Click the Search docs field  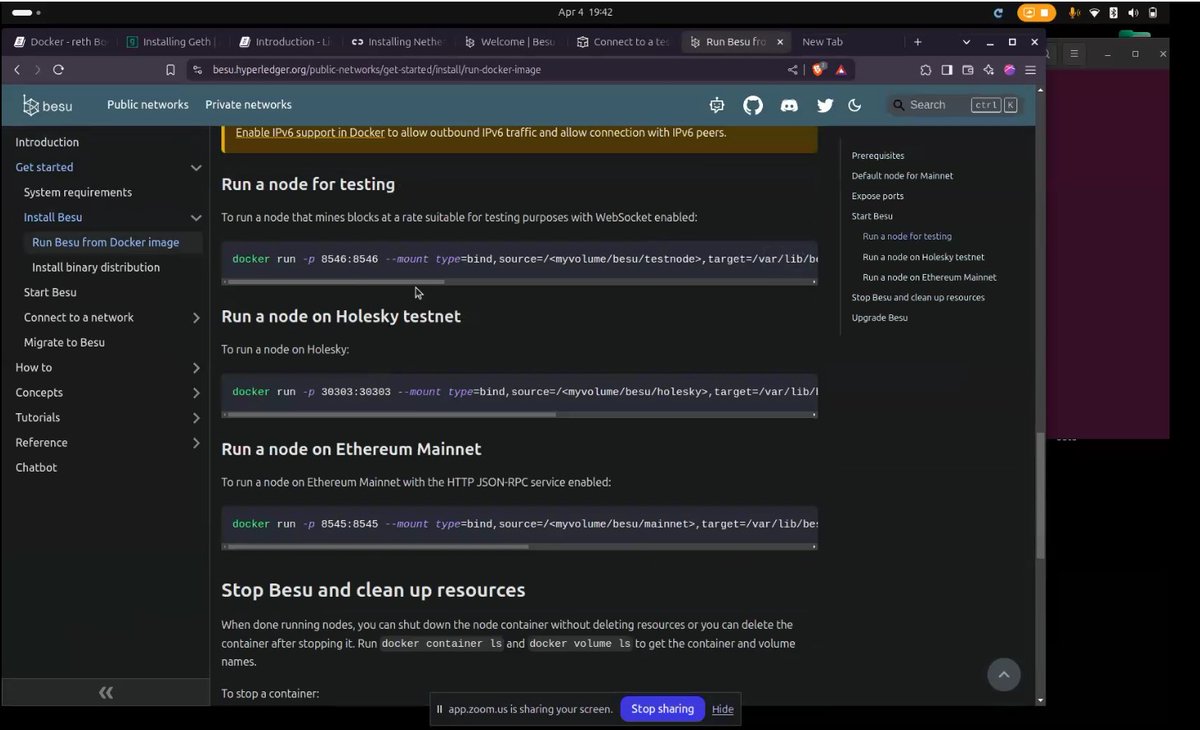955,105
